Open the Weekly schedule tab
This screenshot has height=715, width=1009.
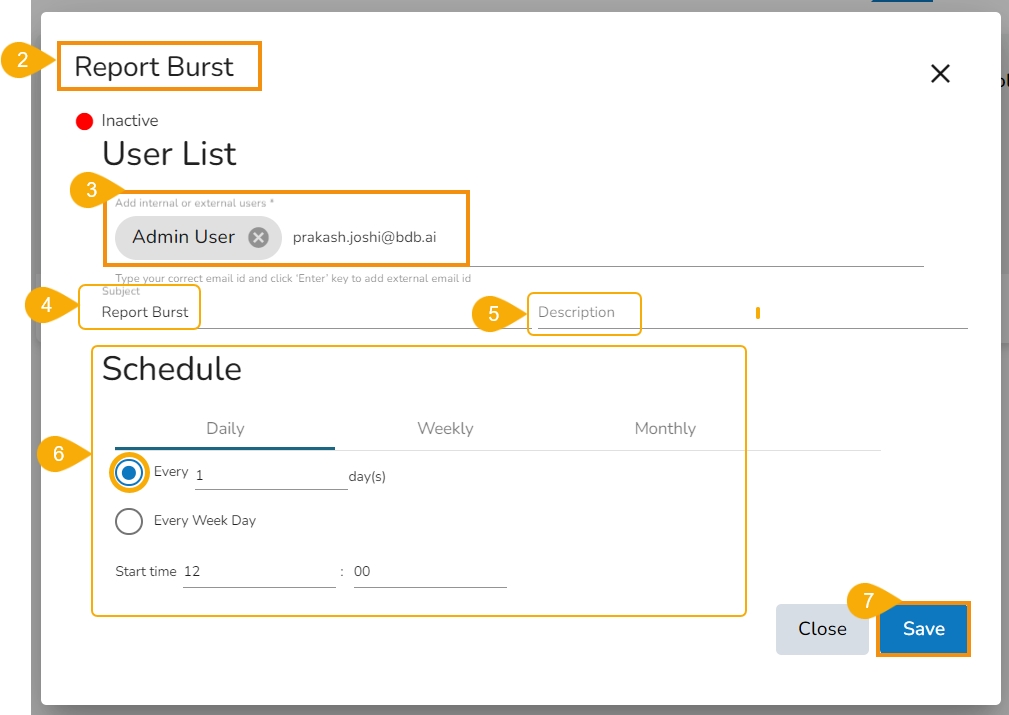[x=445, y=429]
